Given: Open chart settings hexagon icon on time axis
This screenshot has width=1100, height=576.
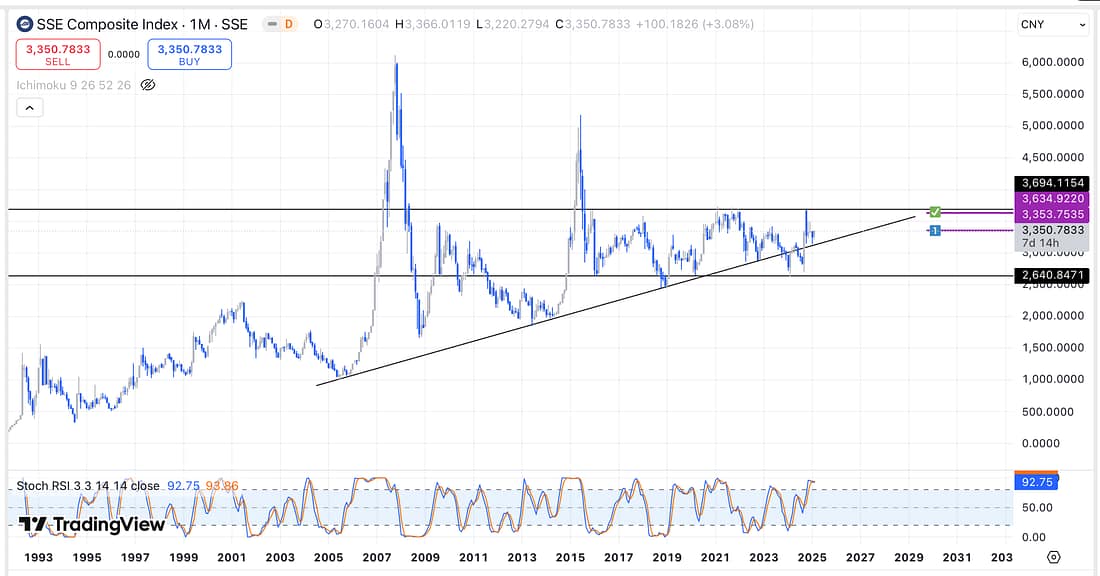Looking at the screenshot, I should [1053, 557].
